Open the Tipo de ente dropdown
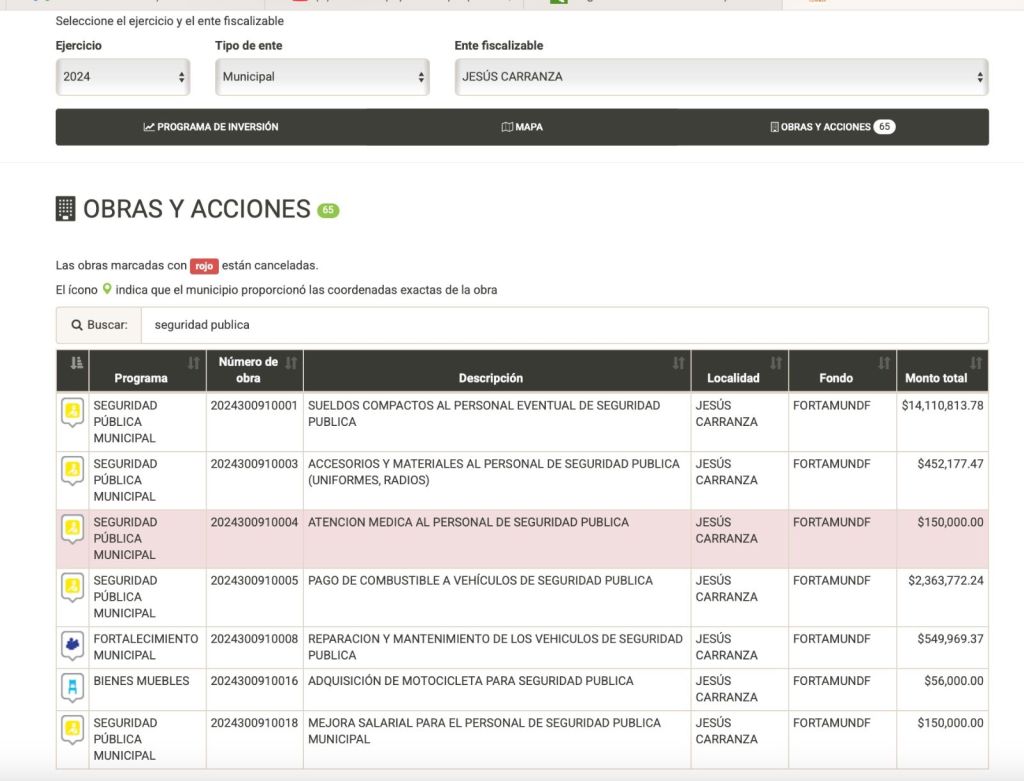This screenshot has width=1024, height=781. tap(322, 77)
